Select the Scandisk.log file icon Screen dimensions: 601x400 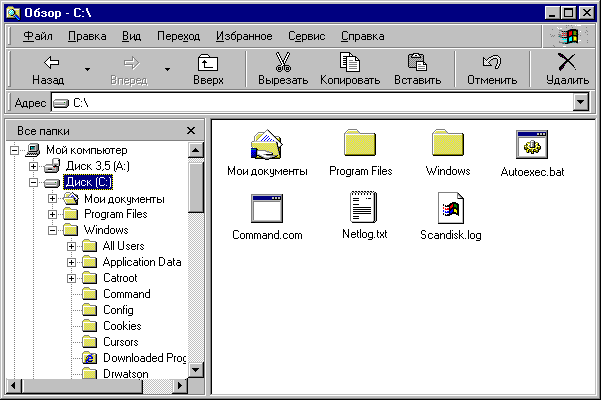[451, 208]
